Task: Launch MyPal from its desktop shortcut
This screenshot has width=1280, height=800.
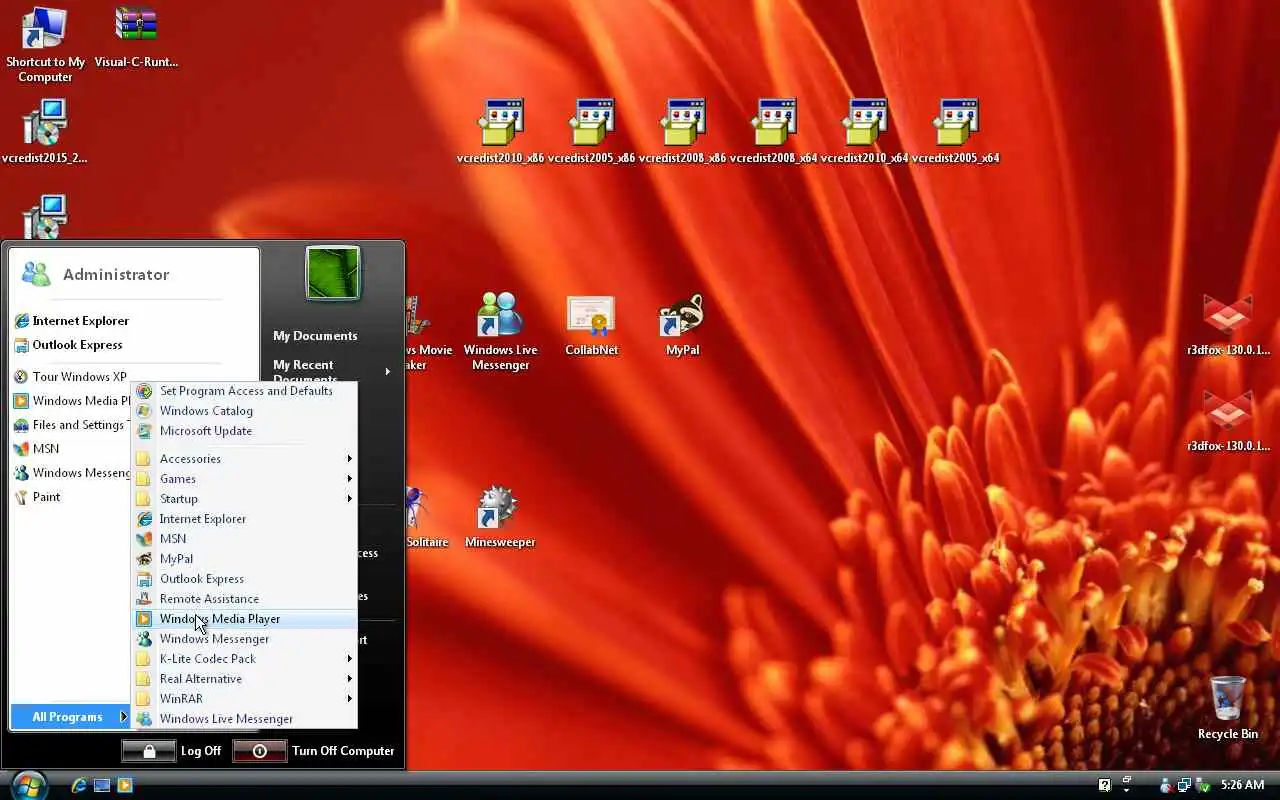Action: [x=682, y=325]
